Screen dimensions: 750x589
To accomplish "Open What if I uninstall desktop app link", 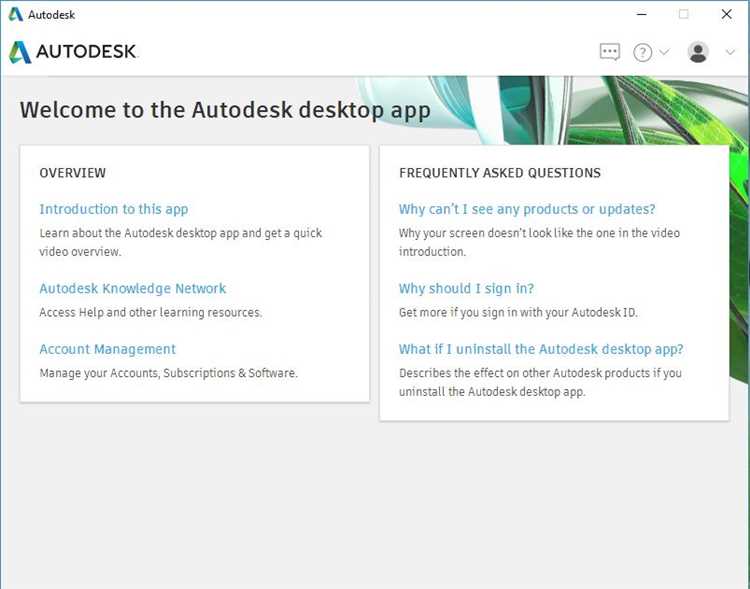I will (541, 349).
